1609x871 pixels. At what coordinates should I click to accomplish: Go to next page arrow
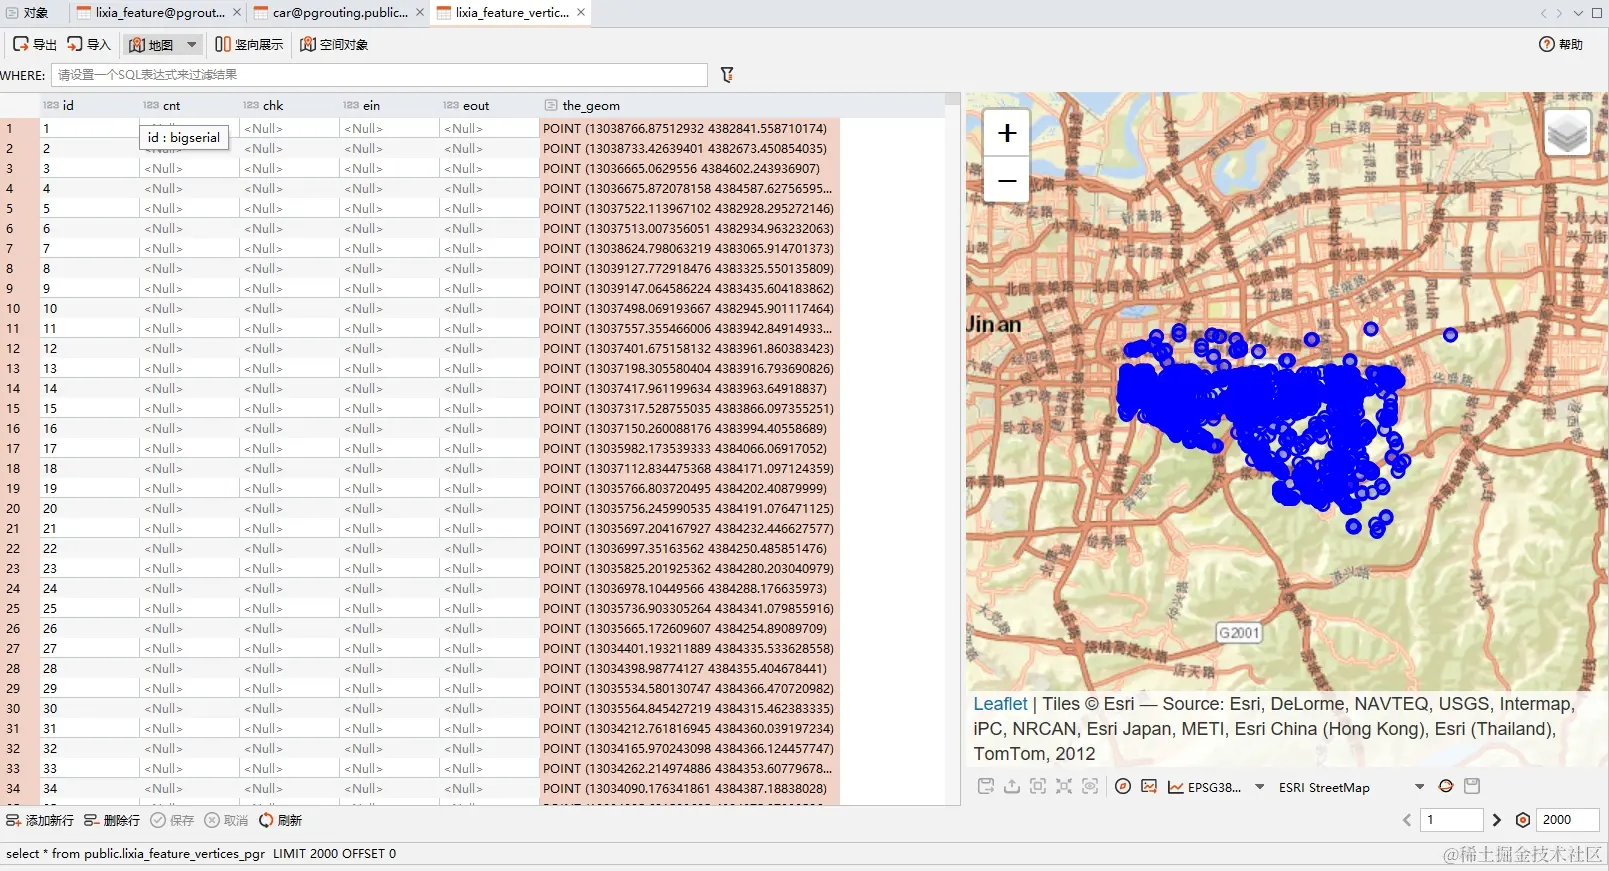[x=1497, y=820]
